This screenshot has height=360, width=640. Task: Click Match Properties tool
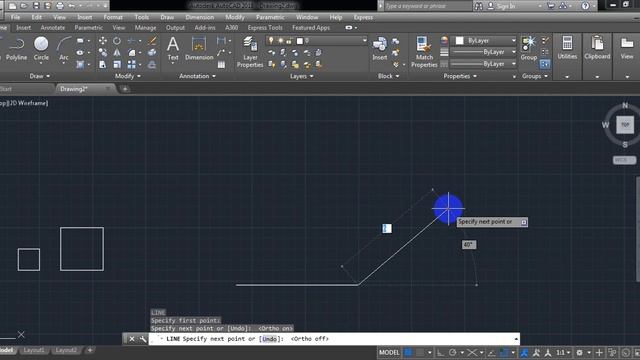pyautogui.click(x=424, y=52)
